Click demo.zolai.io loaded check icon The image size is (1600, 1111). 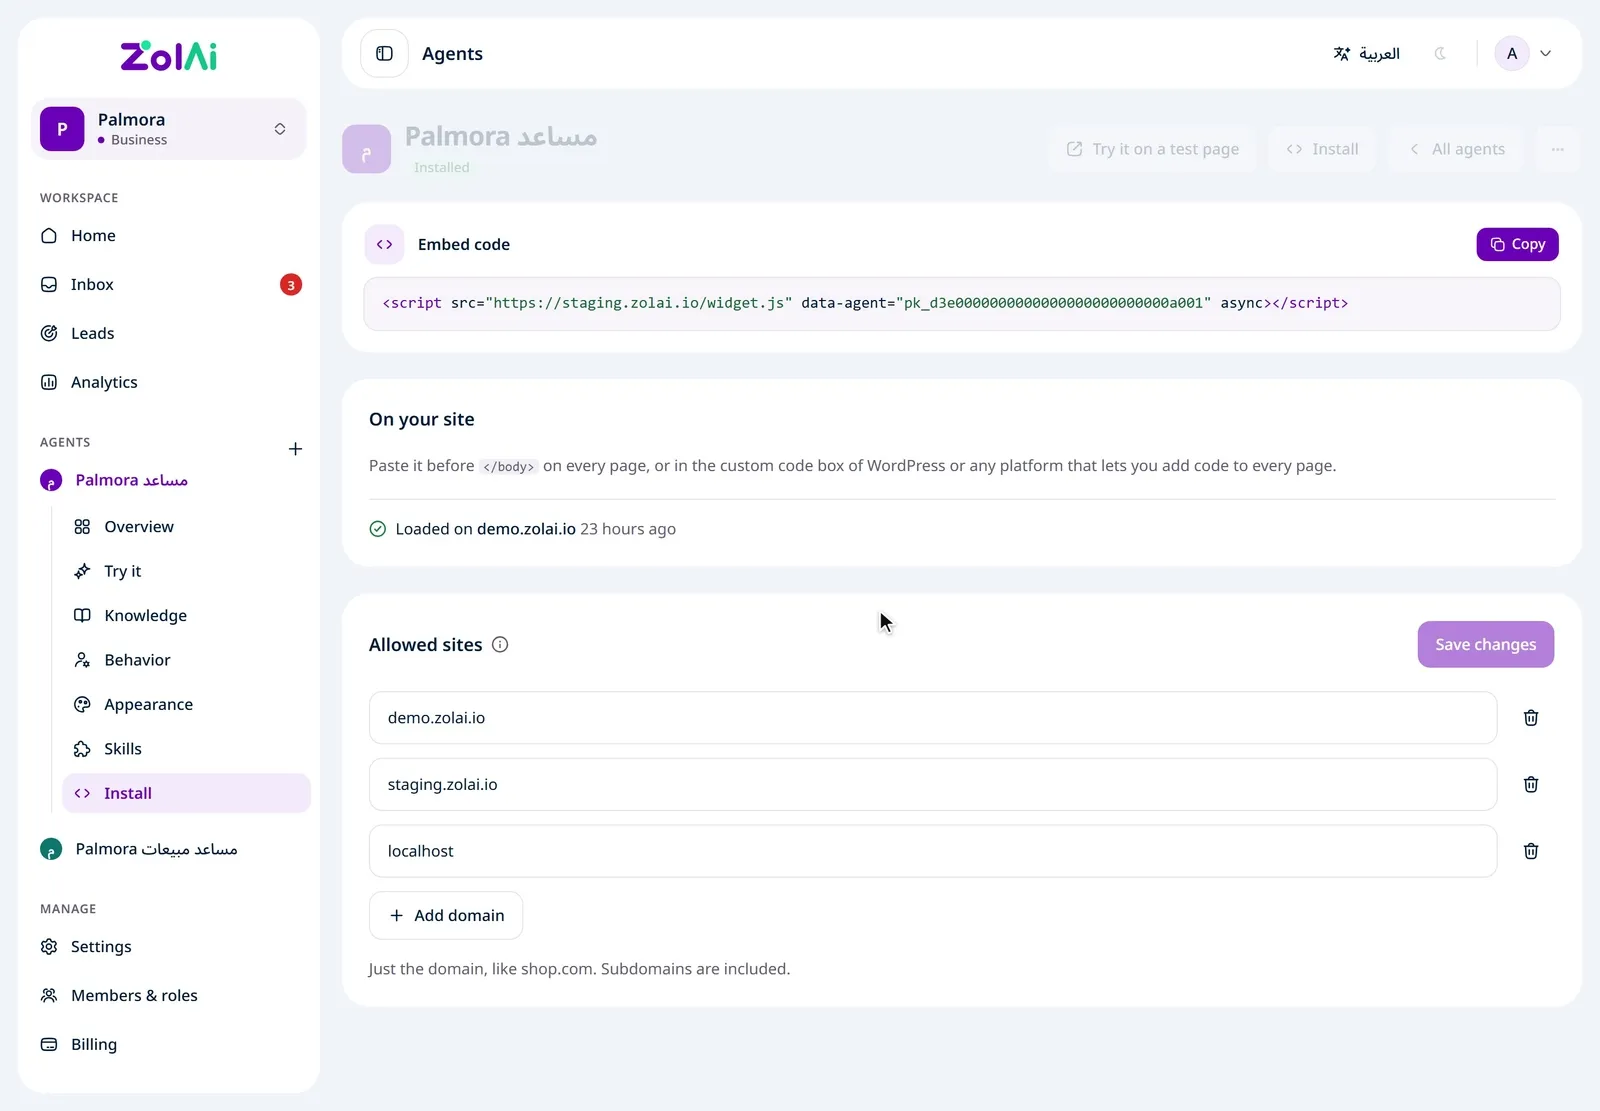point(377,529)
